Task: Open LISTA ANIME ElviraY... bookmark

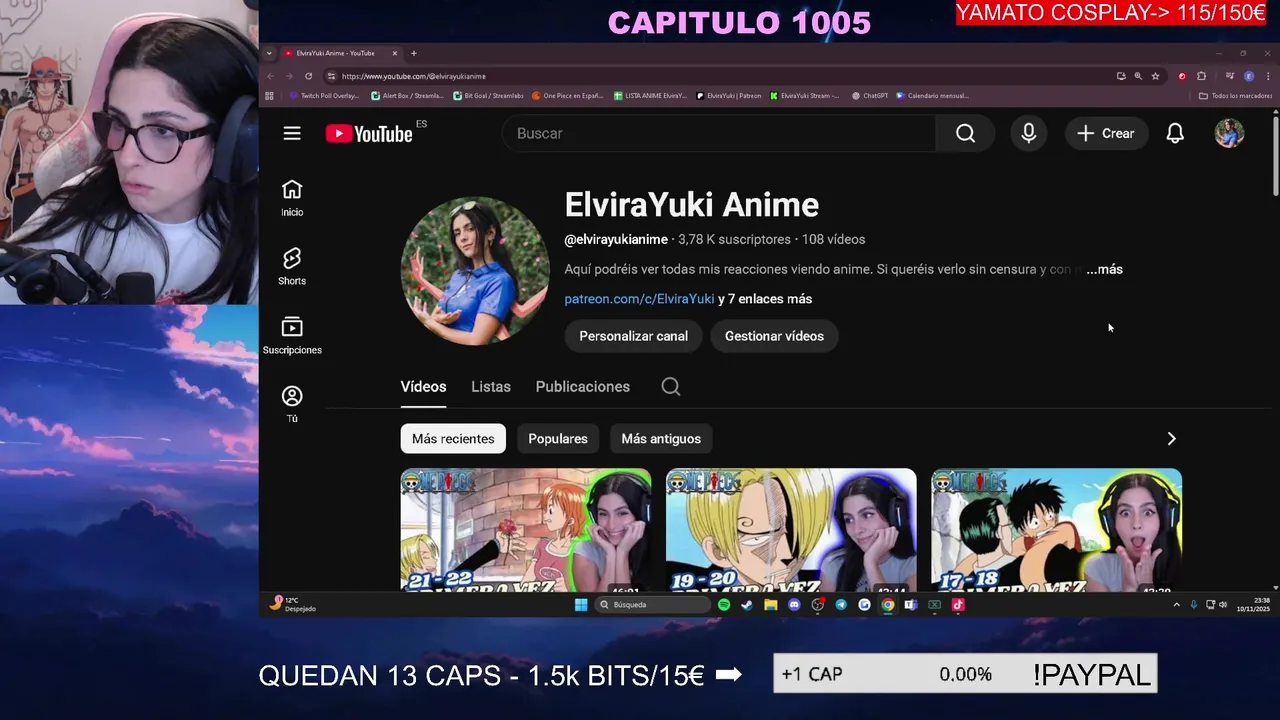Action: [x=649, y=96]
